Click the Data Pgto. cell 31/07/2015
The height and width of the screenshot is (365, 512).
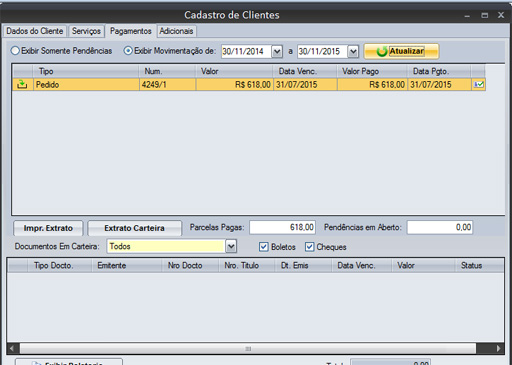pyautogui.click(x=439, y=85)
